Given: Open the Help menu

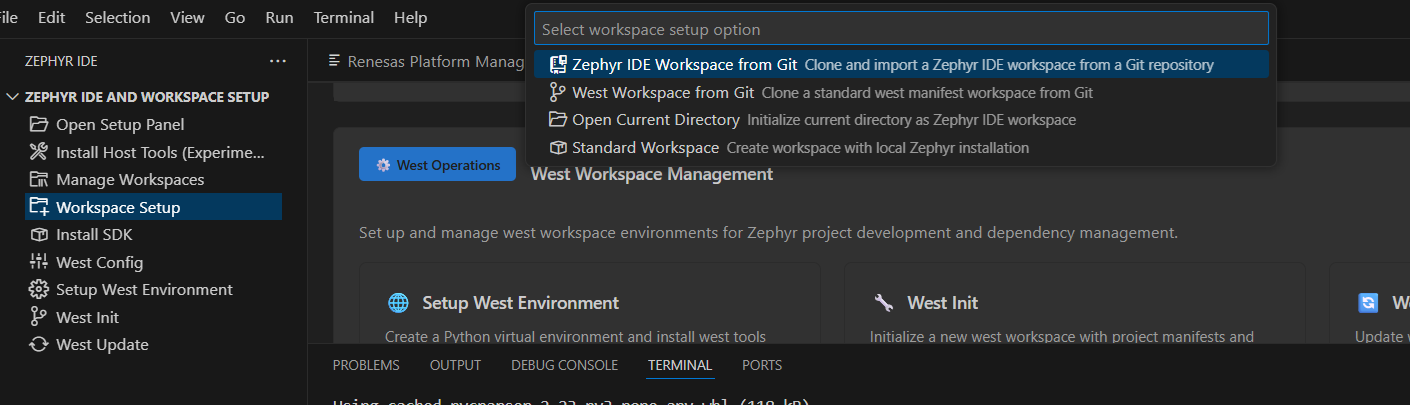Looking at the screenshot, I should point(410,18).
